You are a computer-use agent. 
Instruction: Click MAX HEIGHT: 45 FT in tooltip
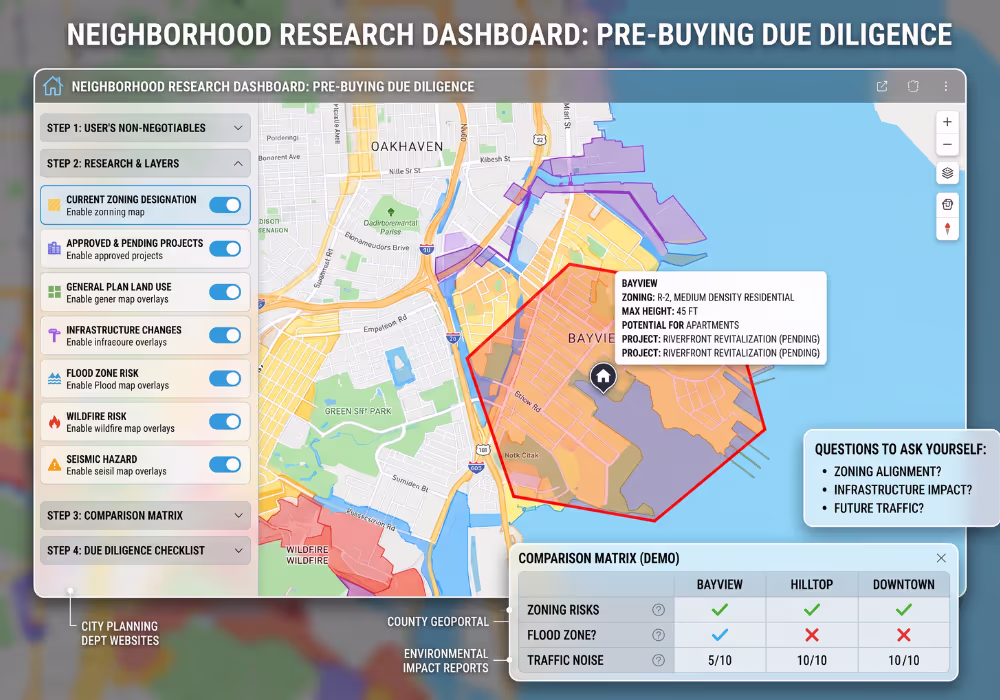(x=659, y=311)
